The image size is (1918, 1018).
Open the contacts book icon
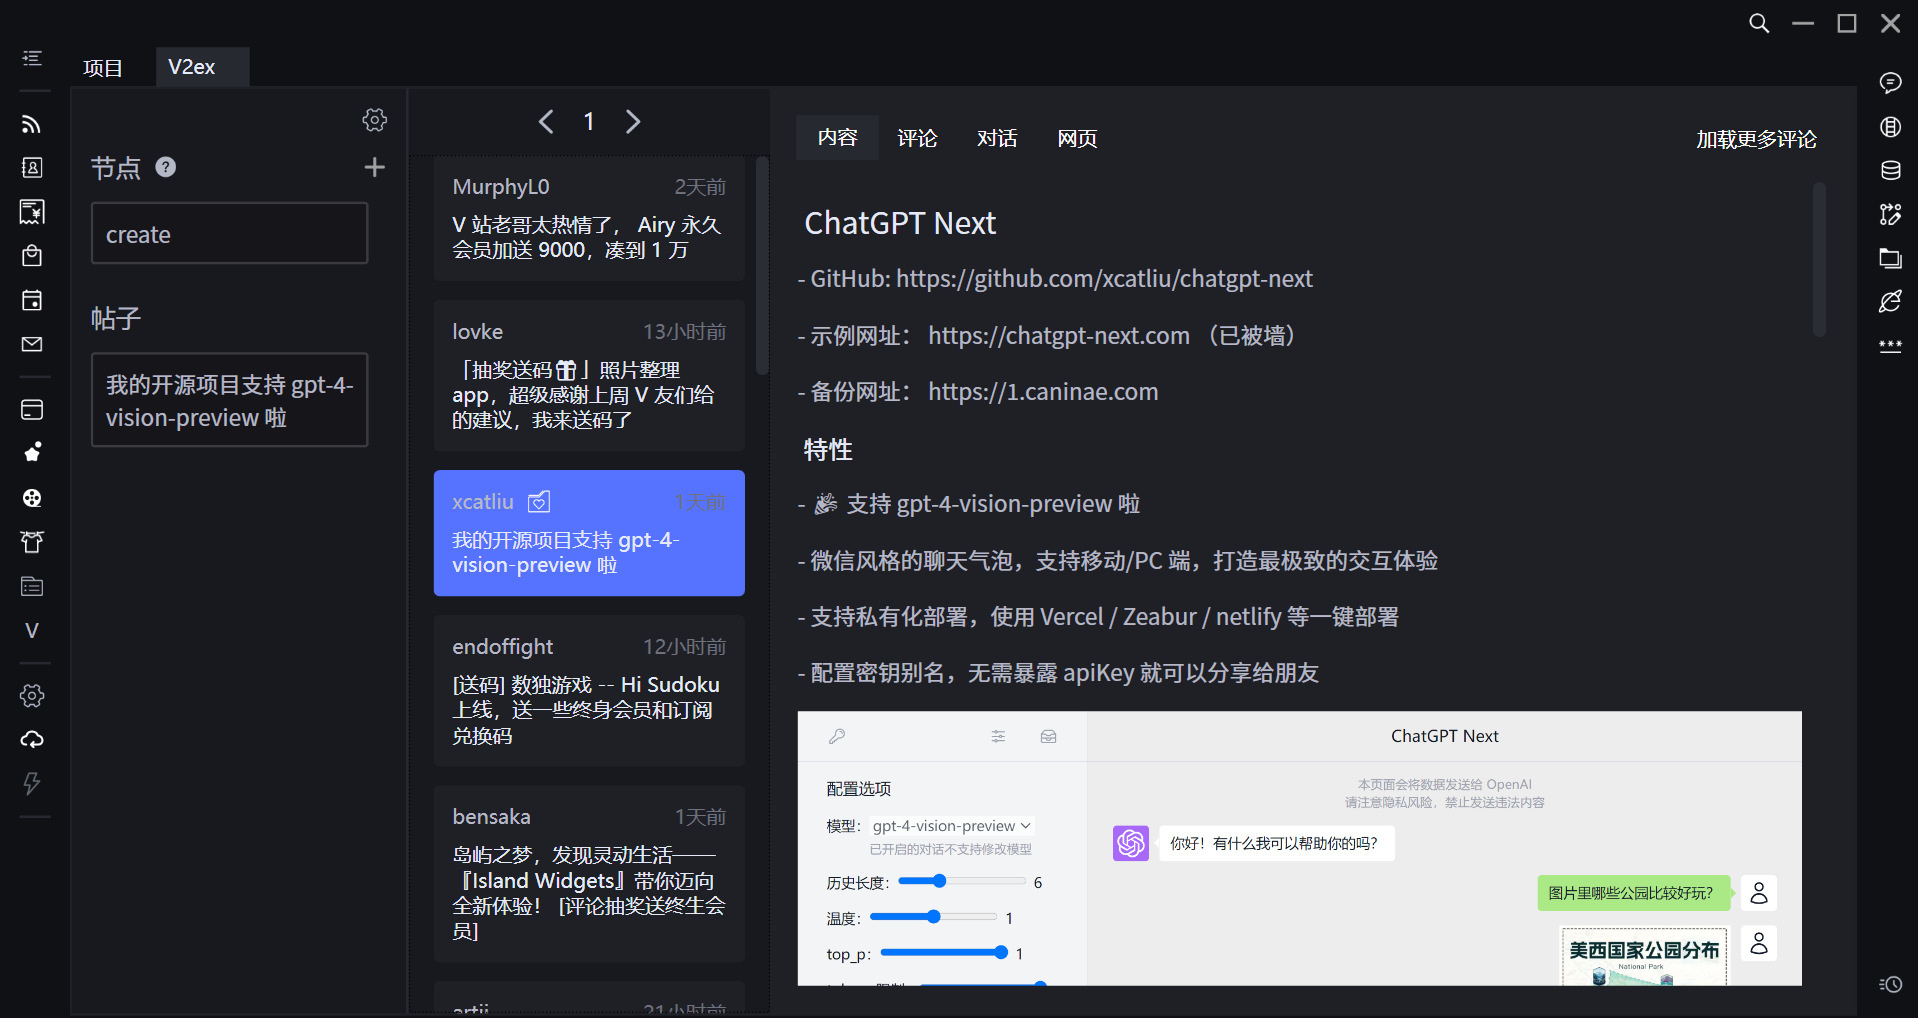[x=32, y=168]
